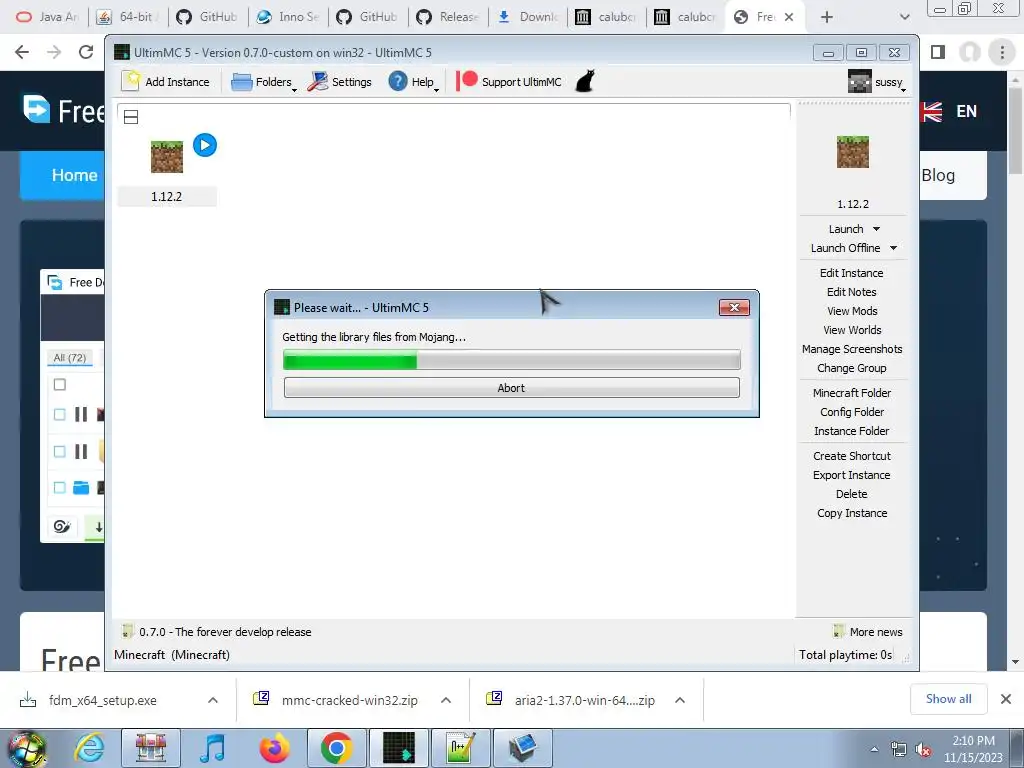
Task: Open Firefox from the taskbar
Action: coord(274,748)
